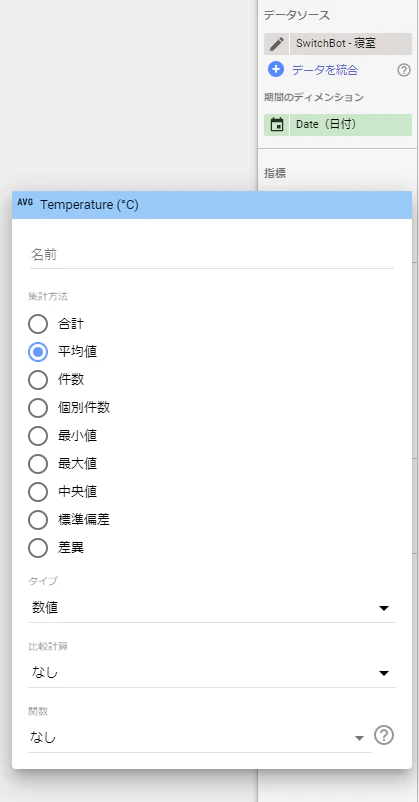Open the help icon beside 関数 dropdown
The width and height of the screenshot is (419, 802).
(x=384, y=736)
